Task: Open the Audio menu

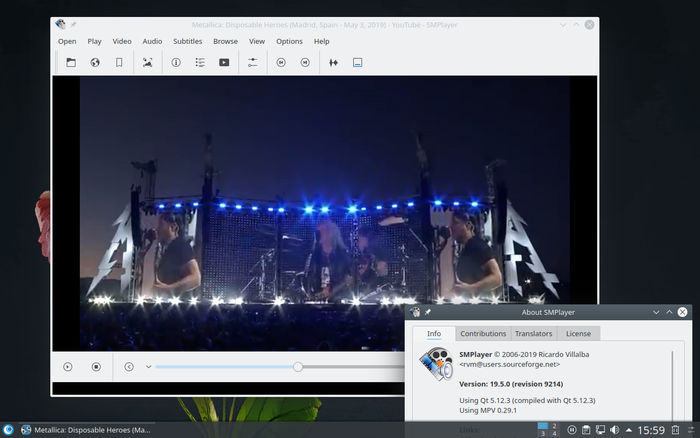Action: 152,41
